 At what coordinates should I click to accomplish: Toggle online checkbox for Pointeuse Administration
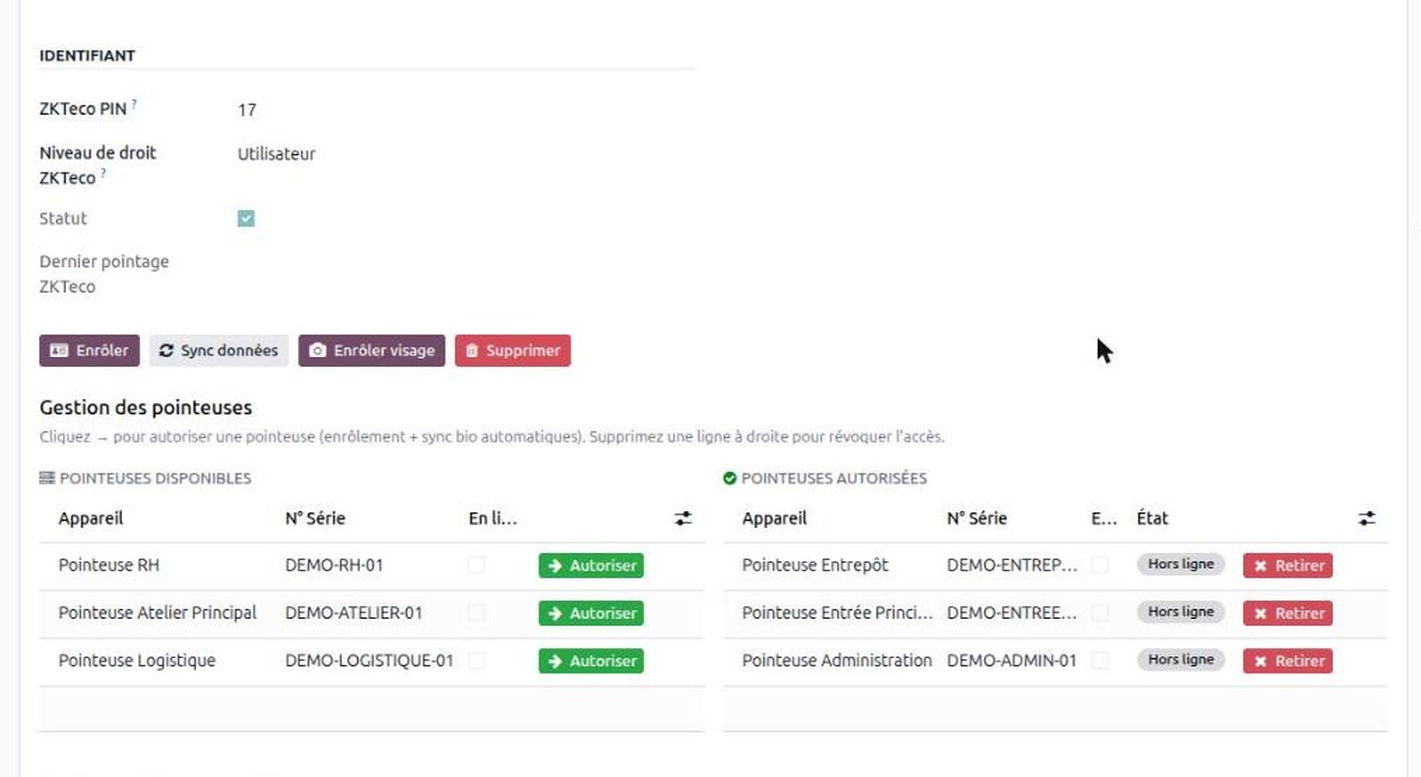click(x=1100, y=661)
